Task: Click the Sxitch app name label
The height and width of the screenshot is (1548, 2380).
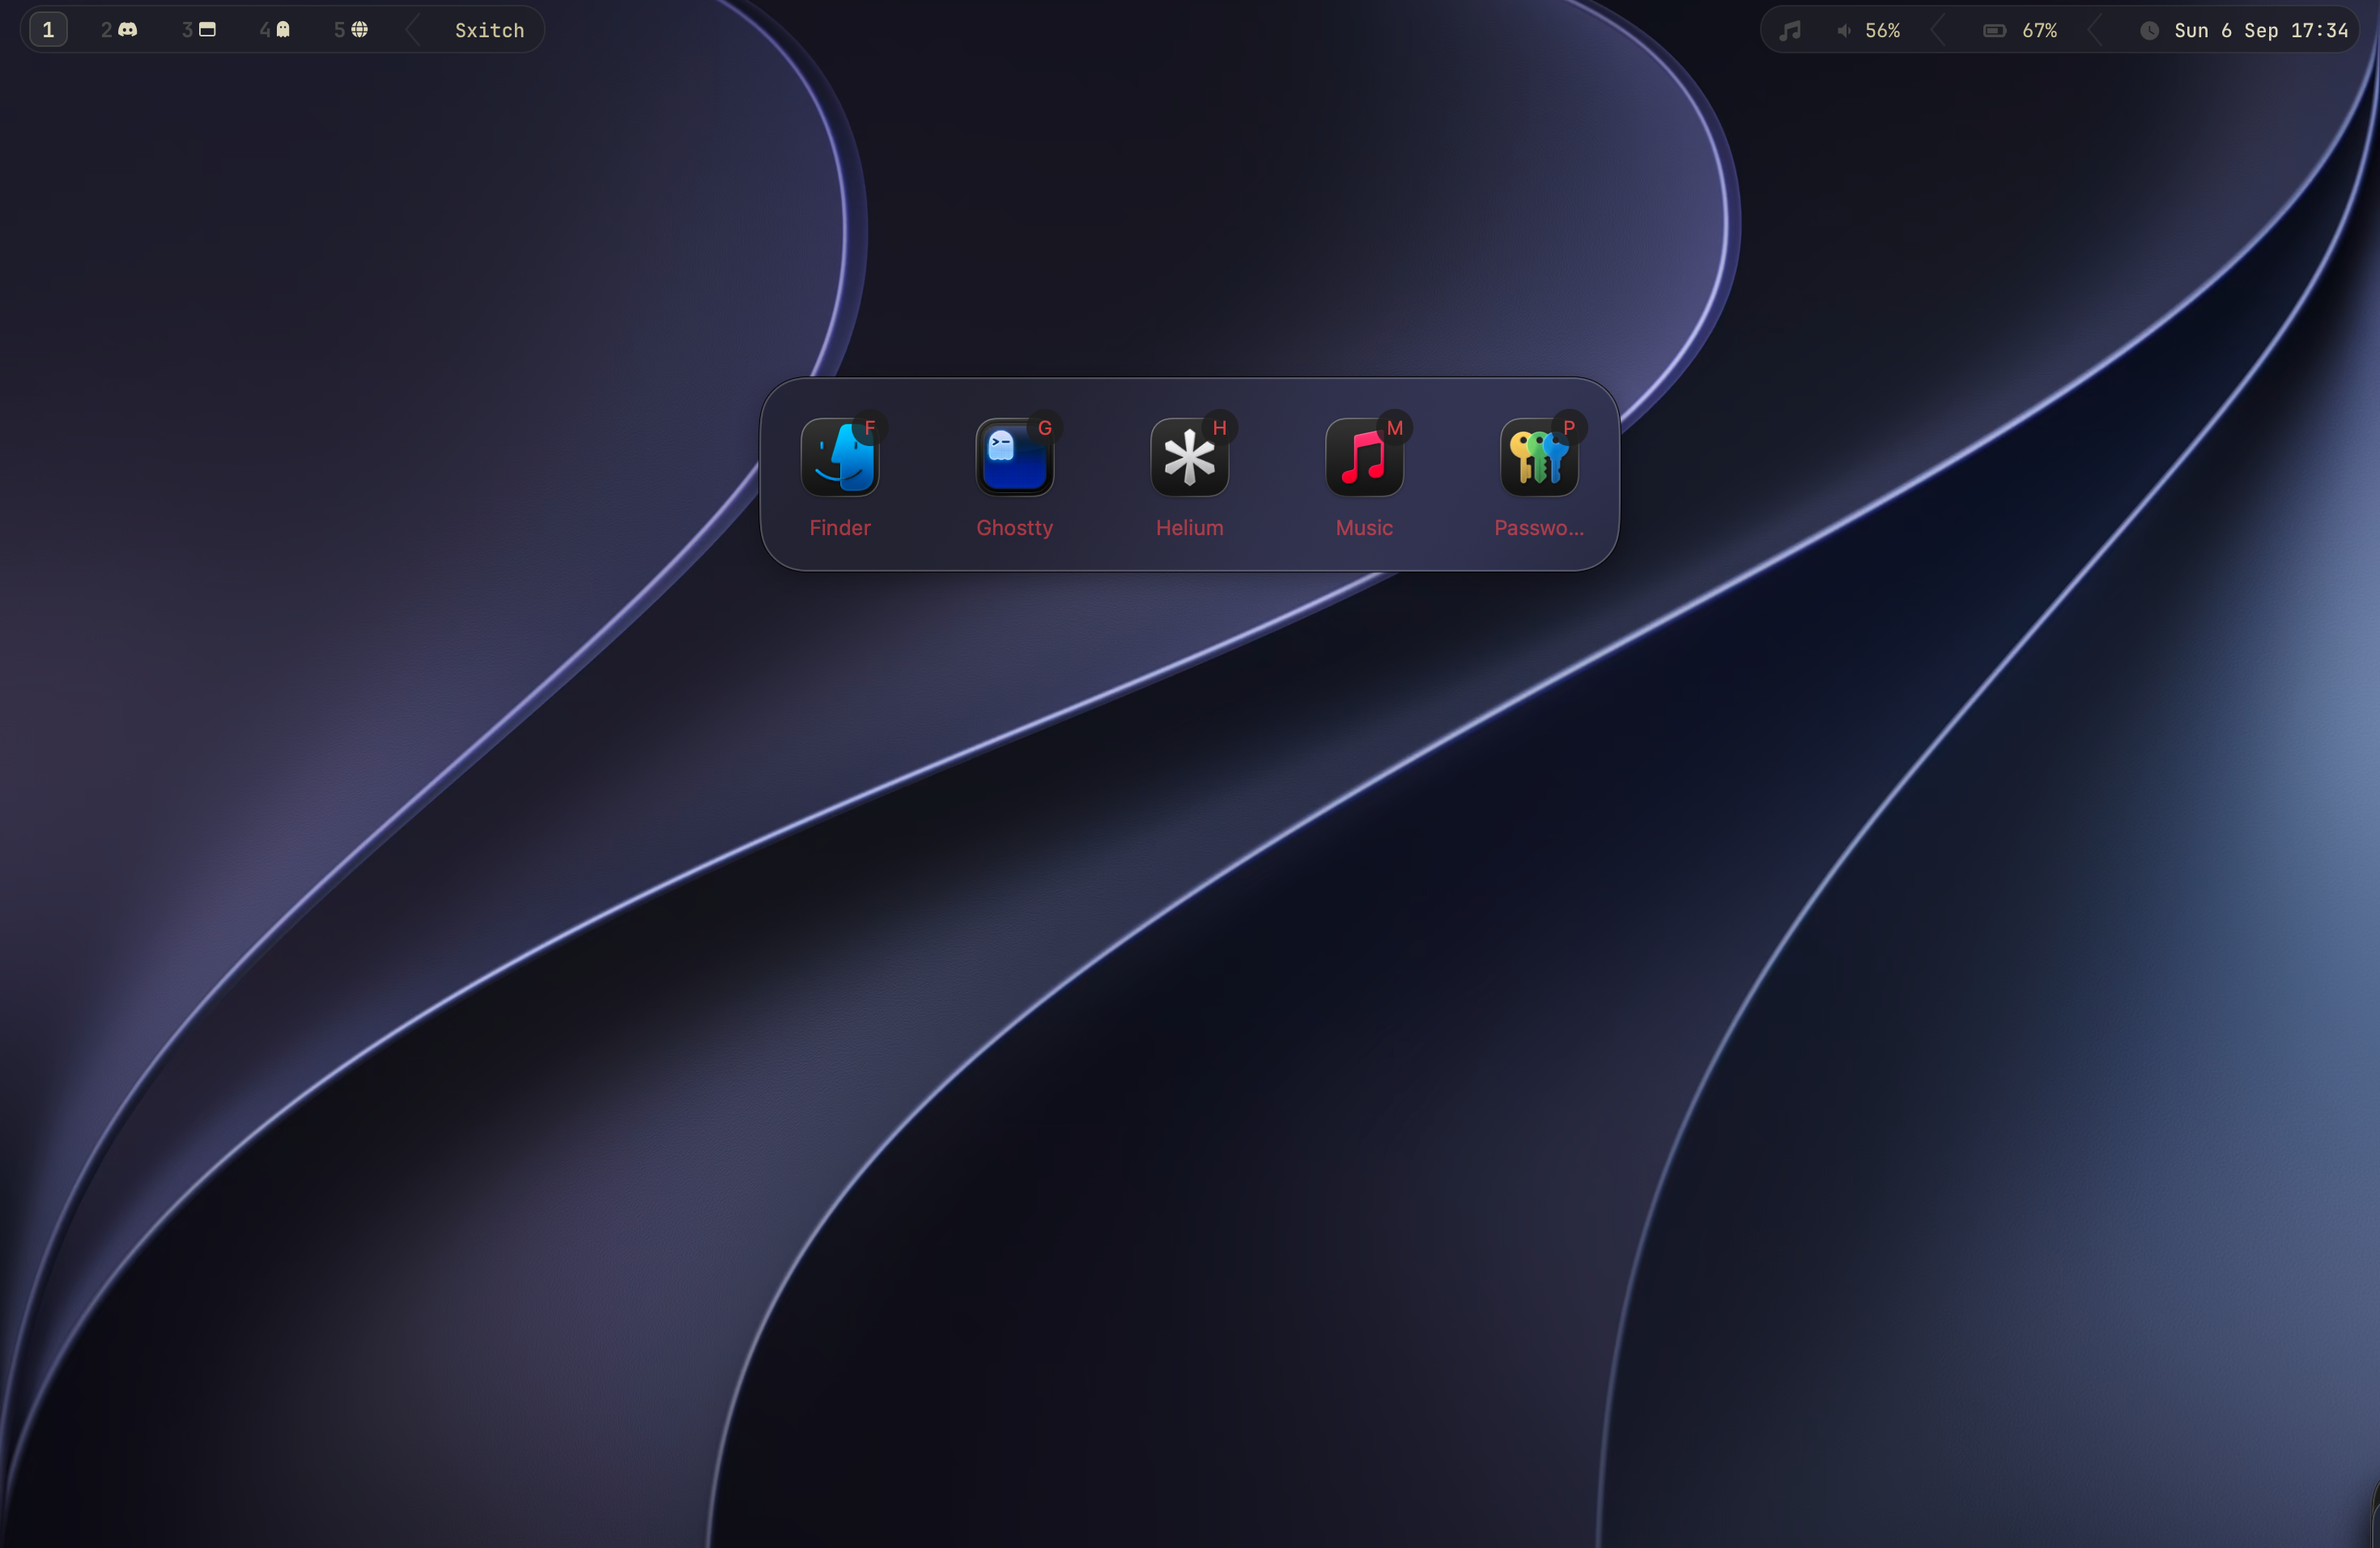Action: click(490, 31)
